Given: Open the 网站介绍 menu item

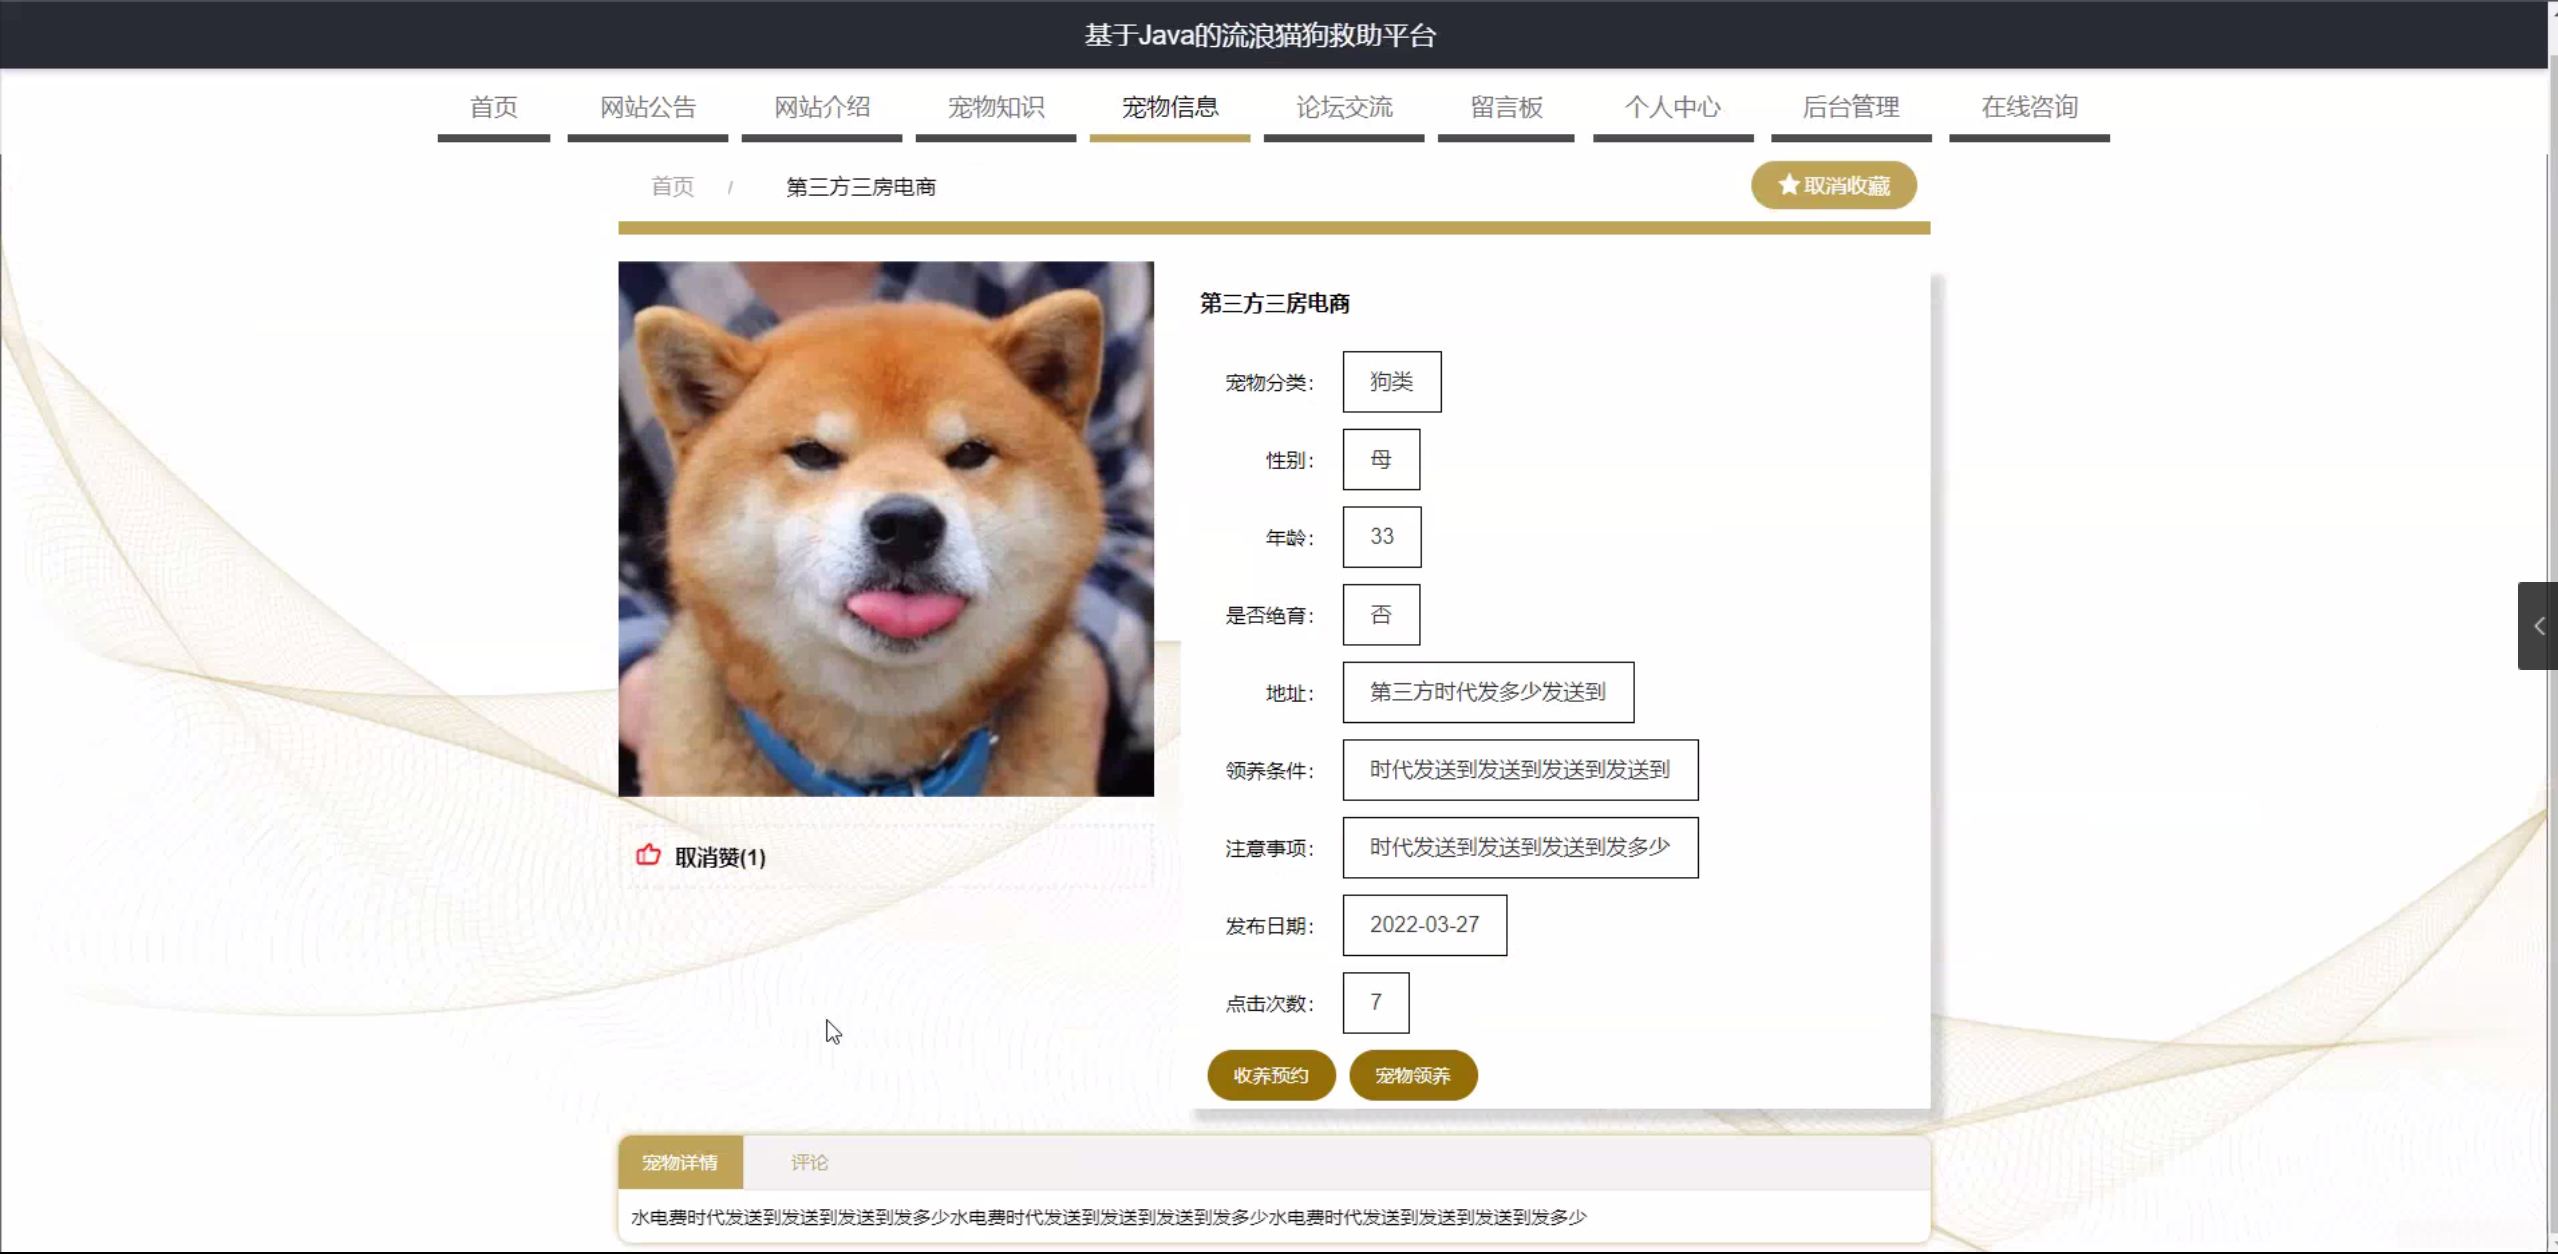Looking at the screenshot, I should pos(821,107).
